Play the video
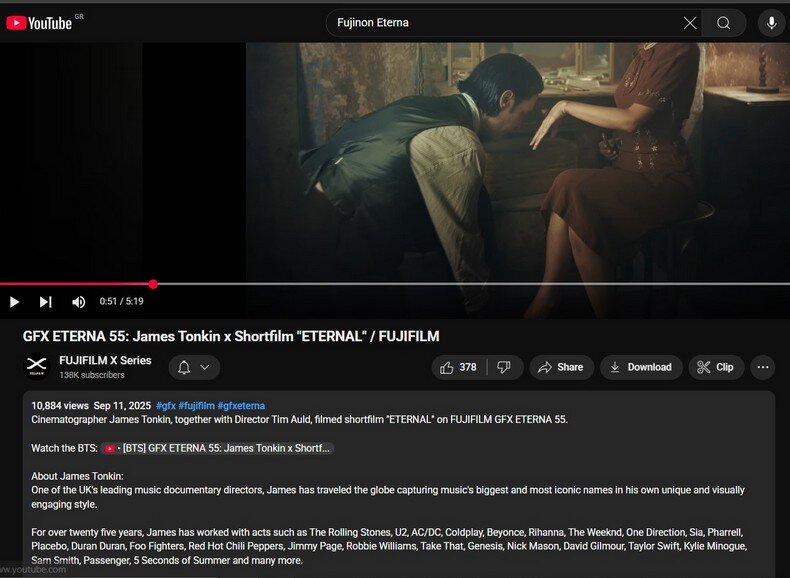The height and width of the screenshot is (578, 790). tap(14, 302)
